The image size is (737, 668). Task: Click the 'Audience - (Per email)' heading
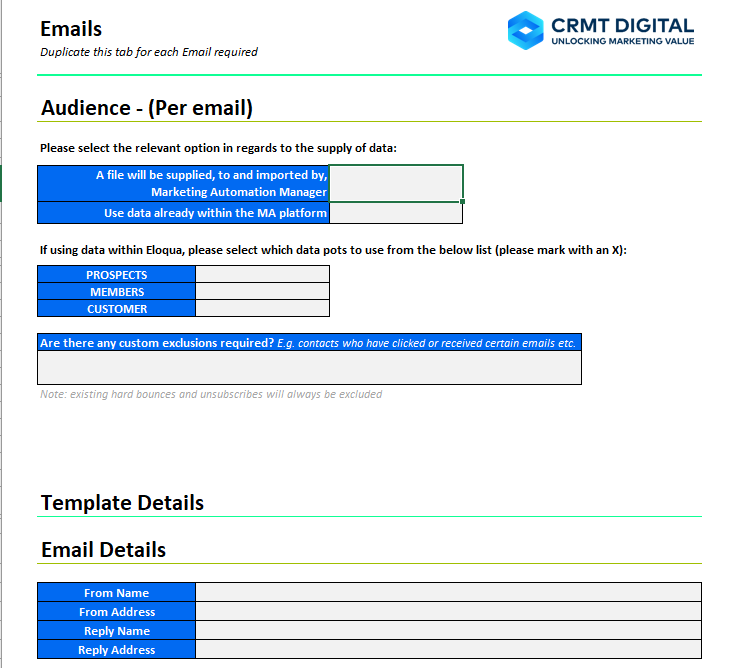coord(147,108)
